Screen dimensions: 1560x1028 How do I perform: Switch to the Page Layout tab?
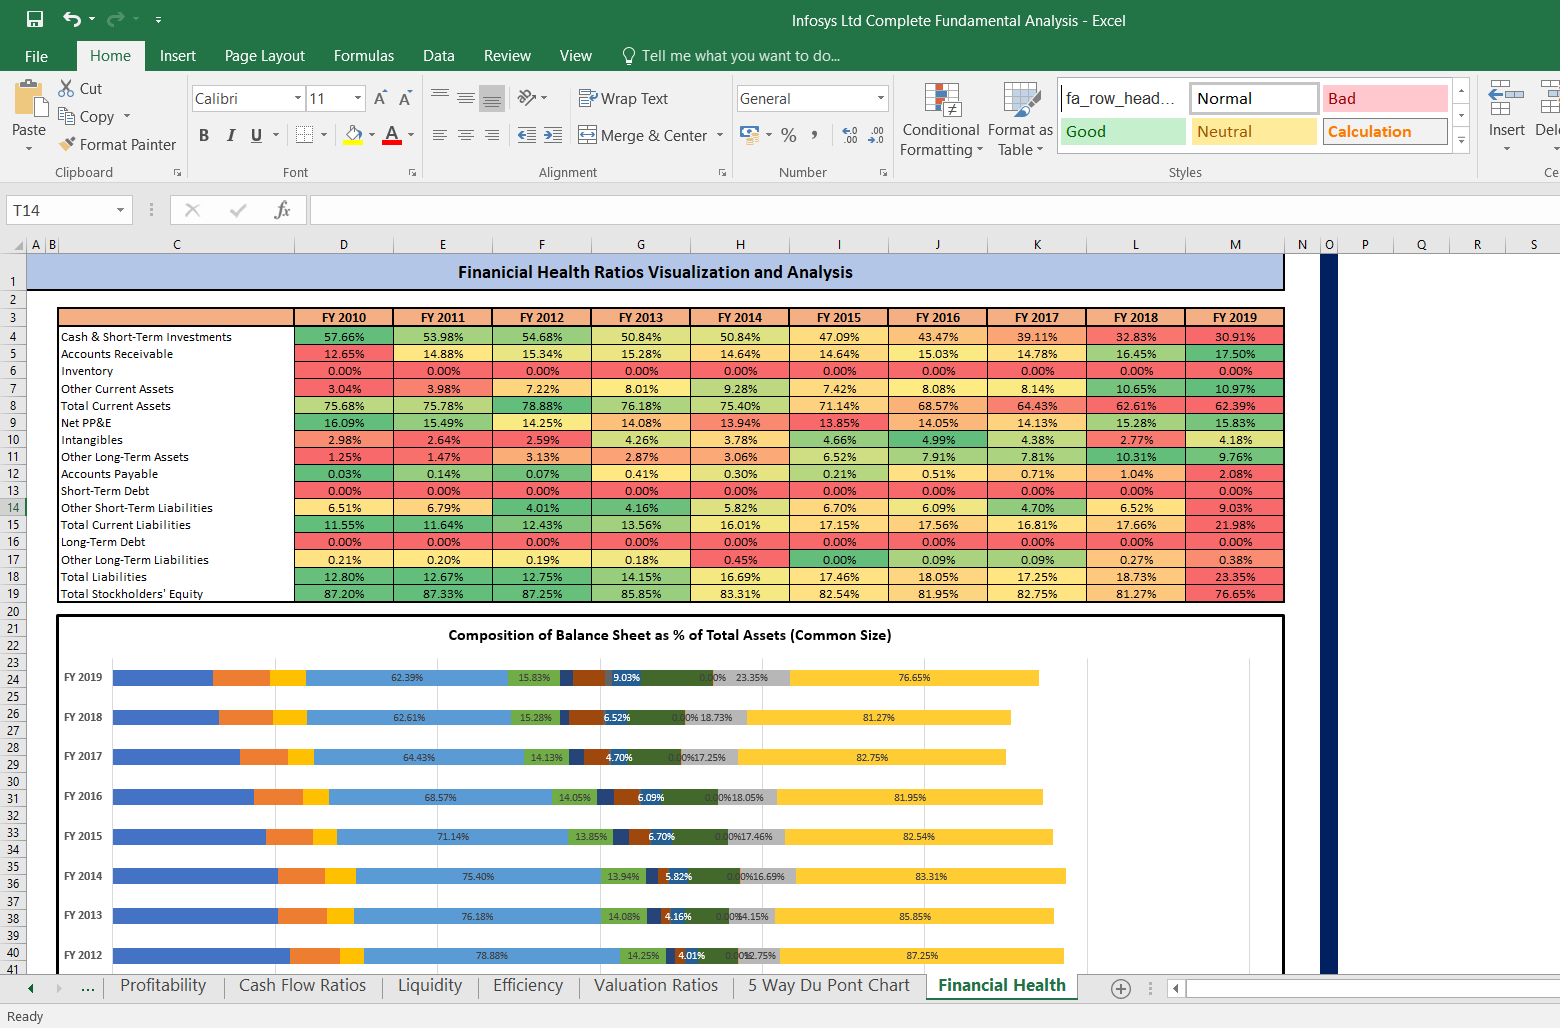(x=265, y=56)
